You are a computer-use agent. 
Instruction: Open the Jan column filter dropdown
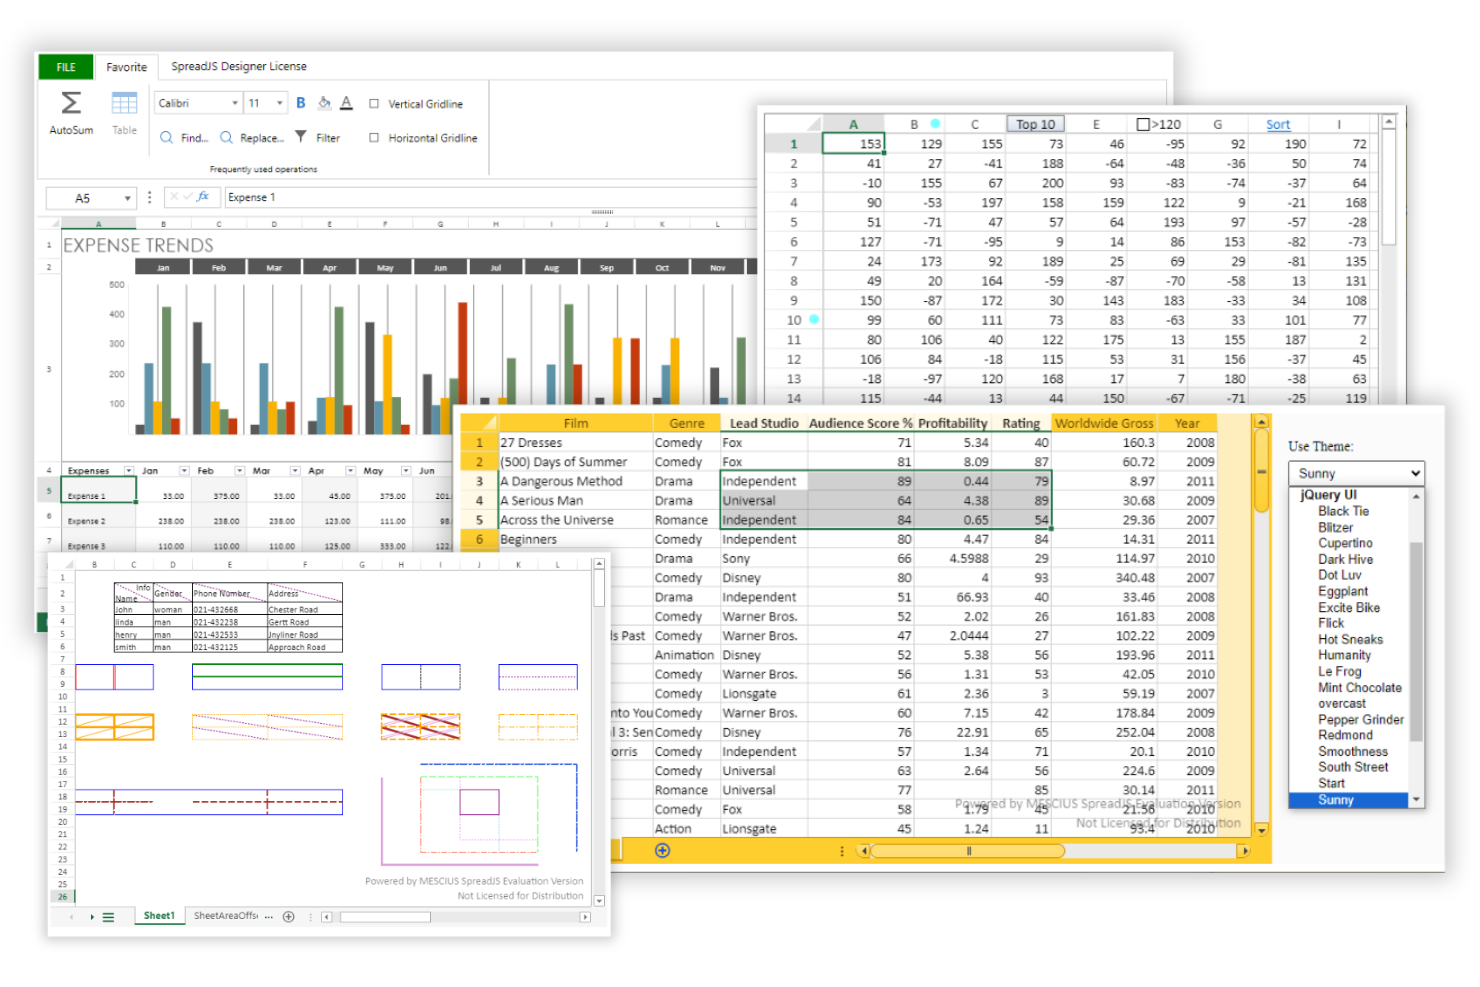coord(184,470)
